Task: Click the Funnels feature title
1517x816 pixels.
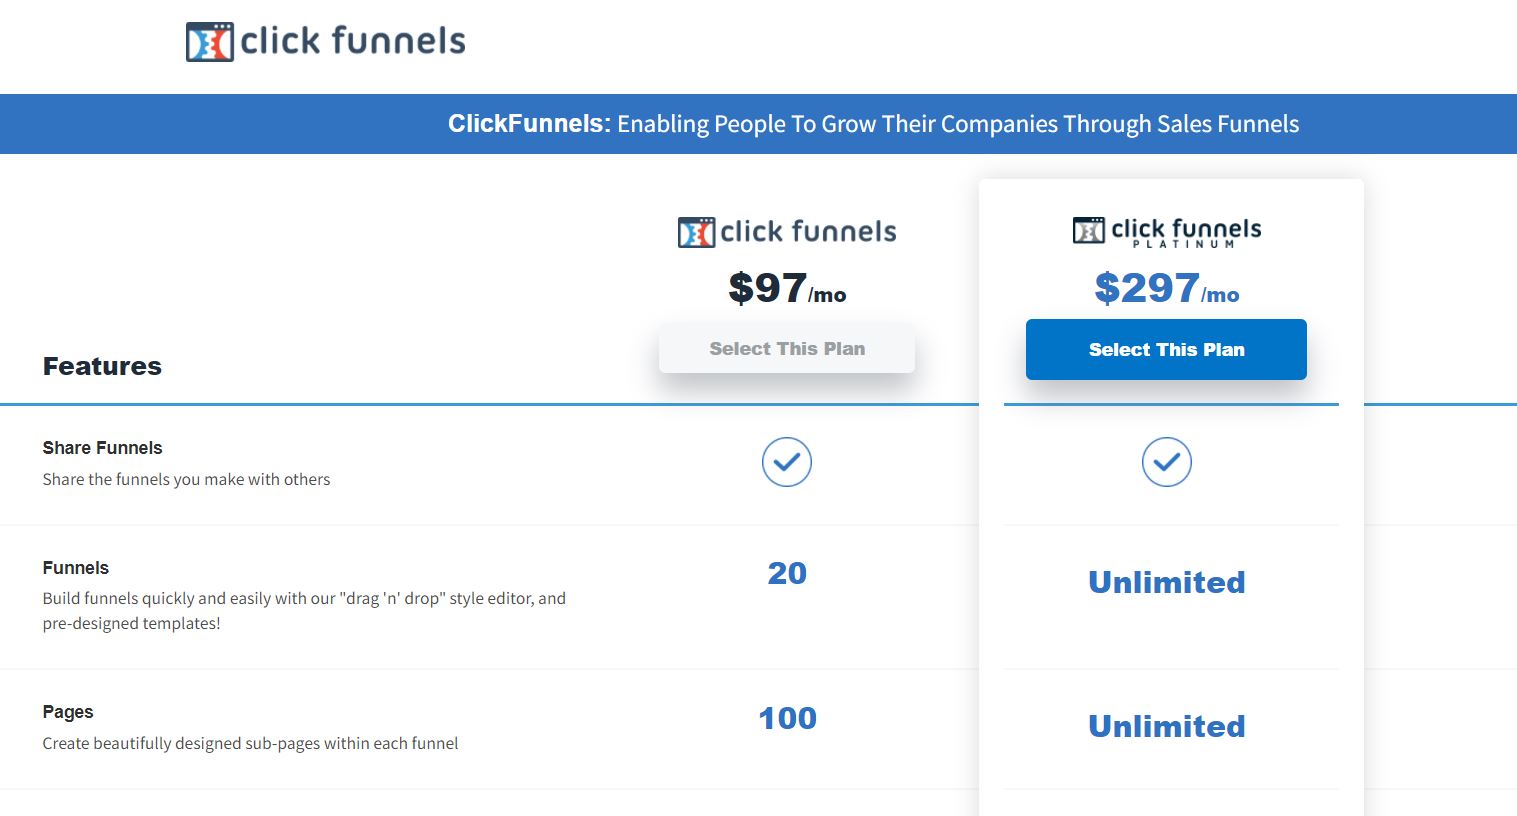Action: click(76, 568)
